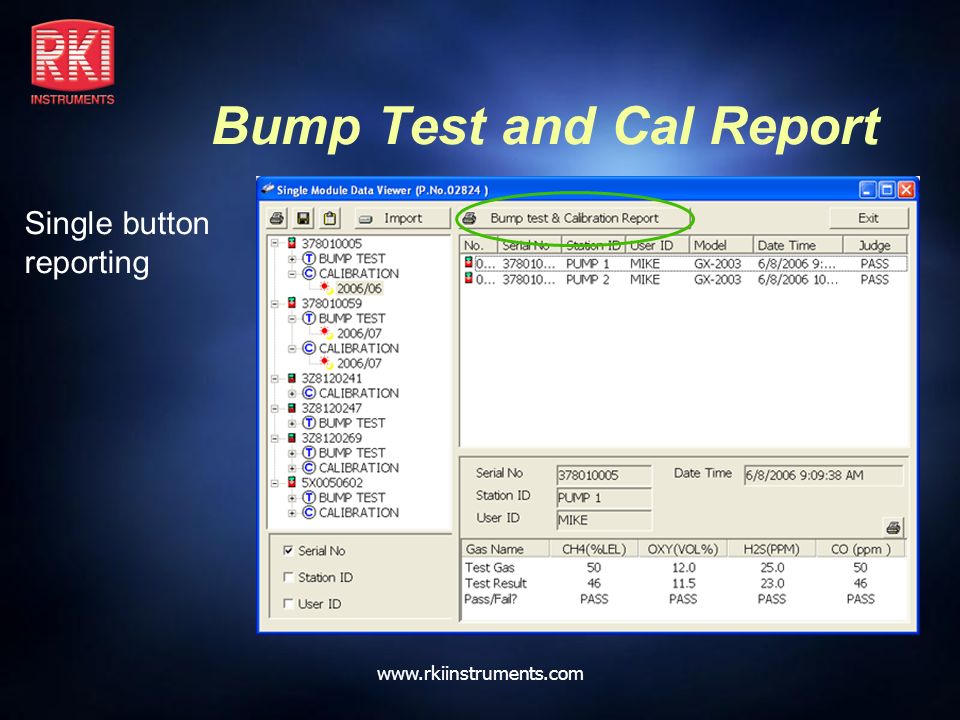The height and width of the screenshot is (720, 960).
Task: Click the sun-moon icon beside 2006/06
Action: click(326, 288)
